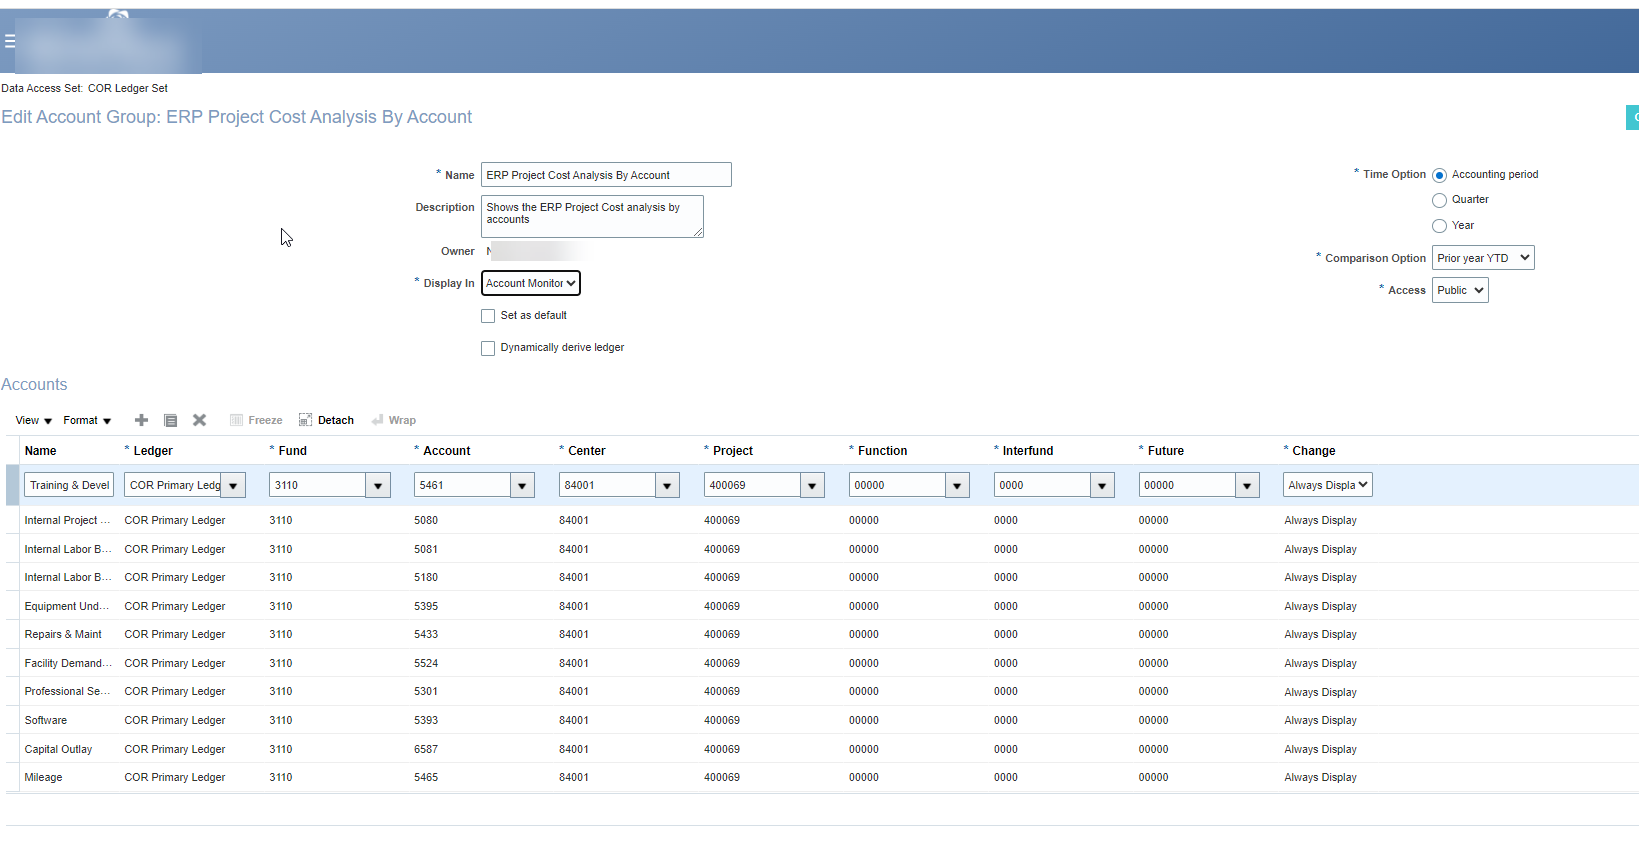Image resolution: width=1639 pixels, height=852 pixels.
Task: Expand the Future 00000 dropdown arrow
Action: 1247,485
